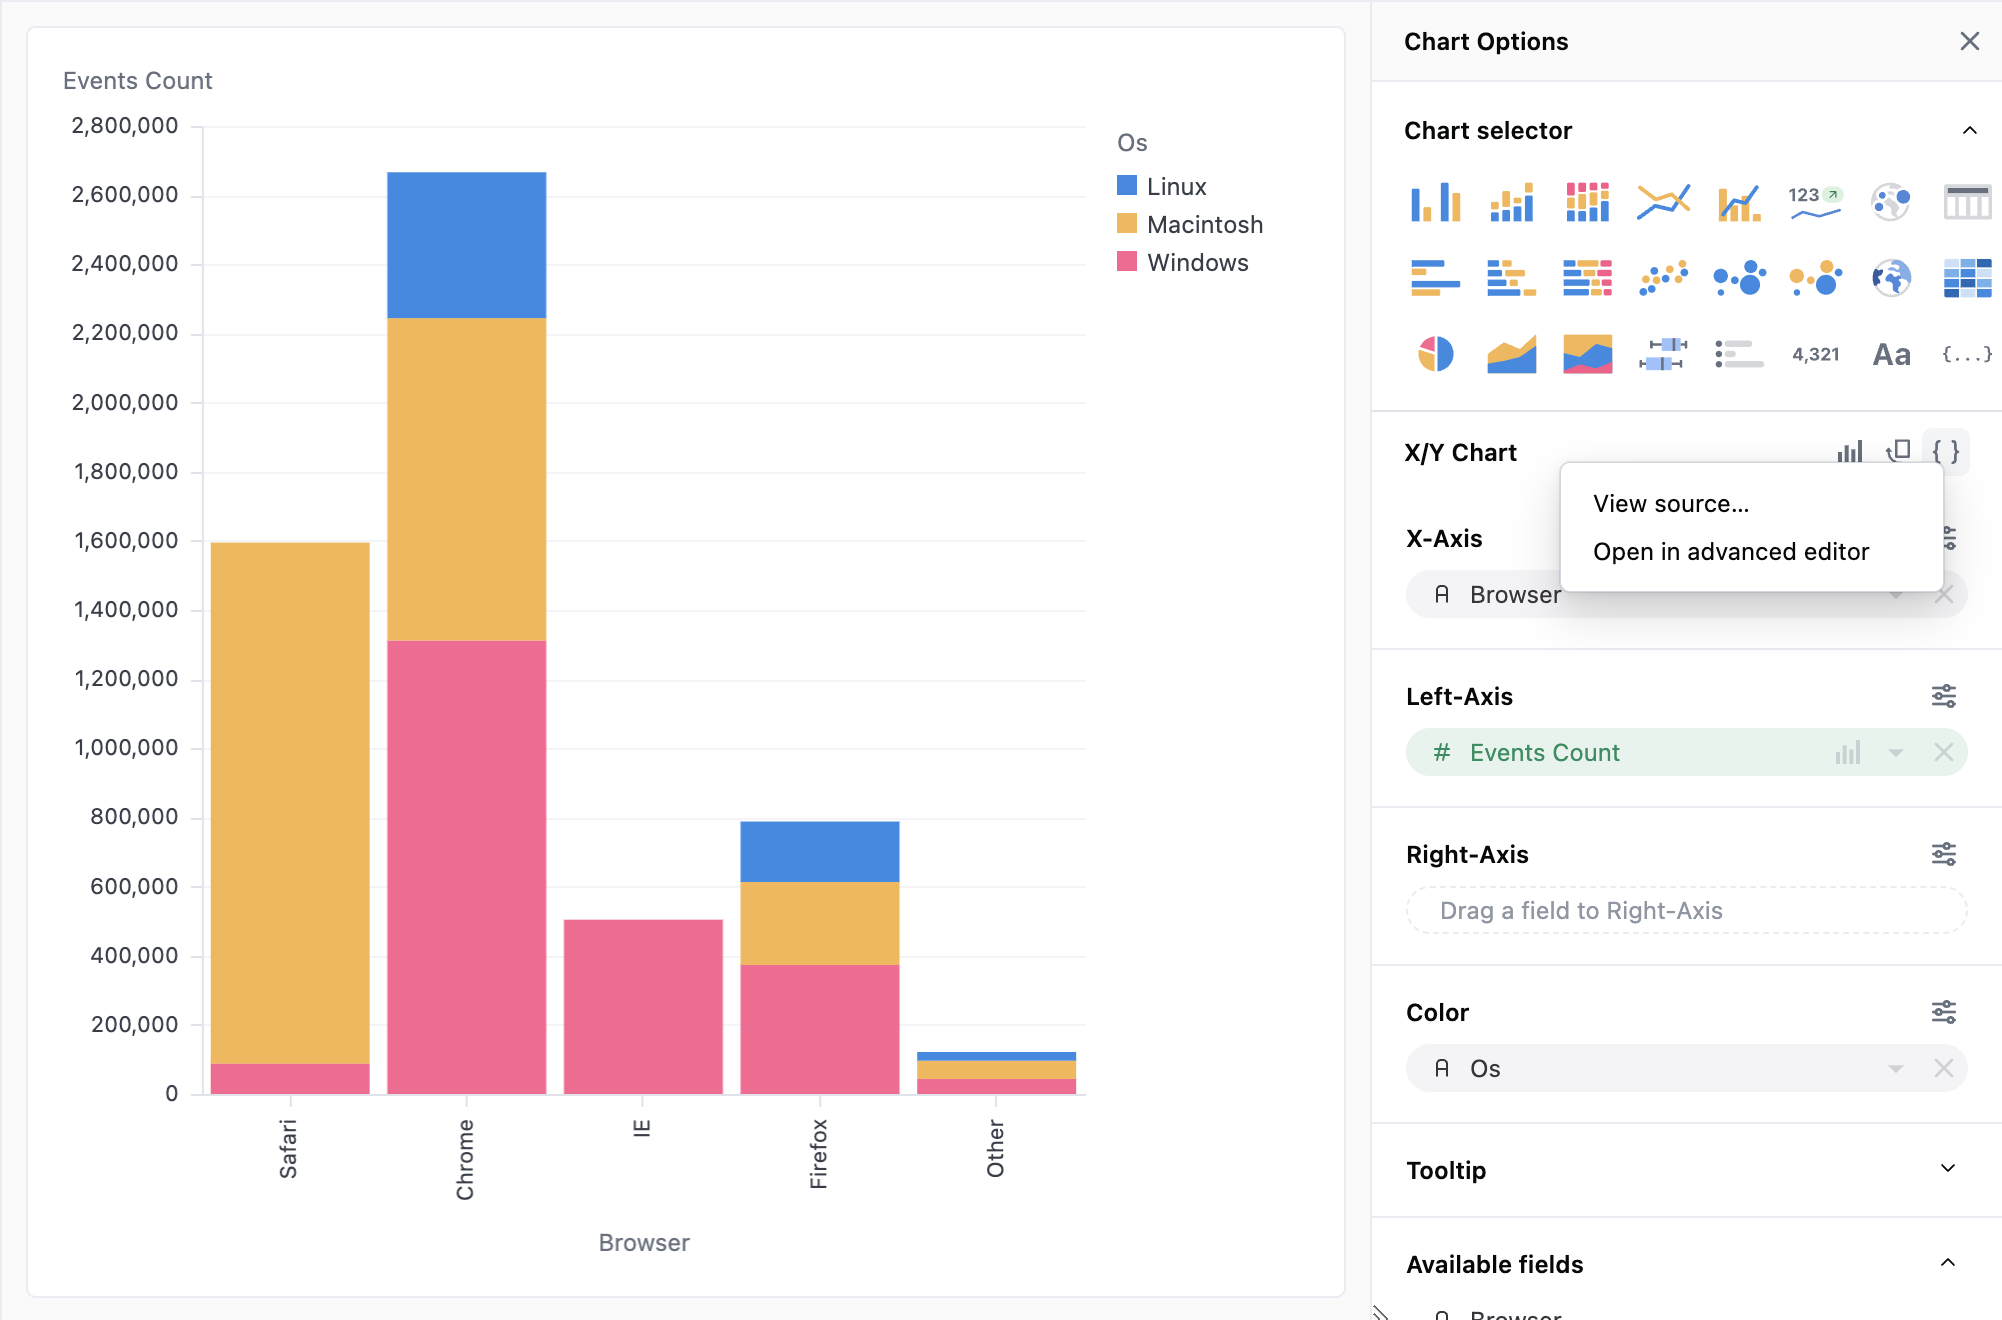
Task: Select the 4,321 single number chart
Action: [x=1815, y=354]
